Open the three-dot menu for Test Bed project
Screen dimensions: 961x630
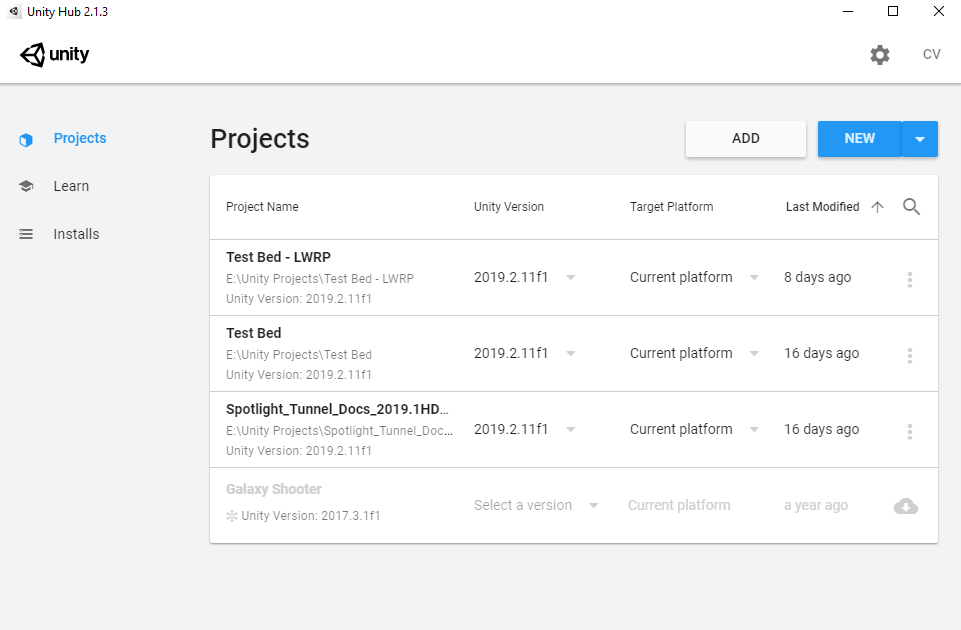(x=909, y=355)
